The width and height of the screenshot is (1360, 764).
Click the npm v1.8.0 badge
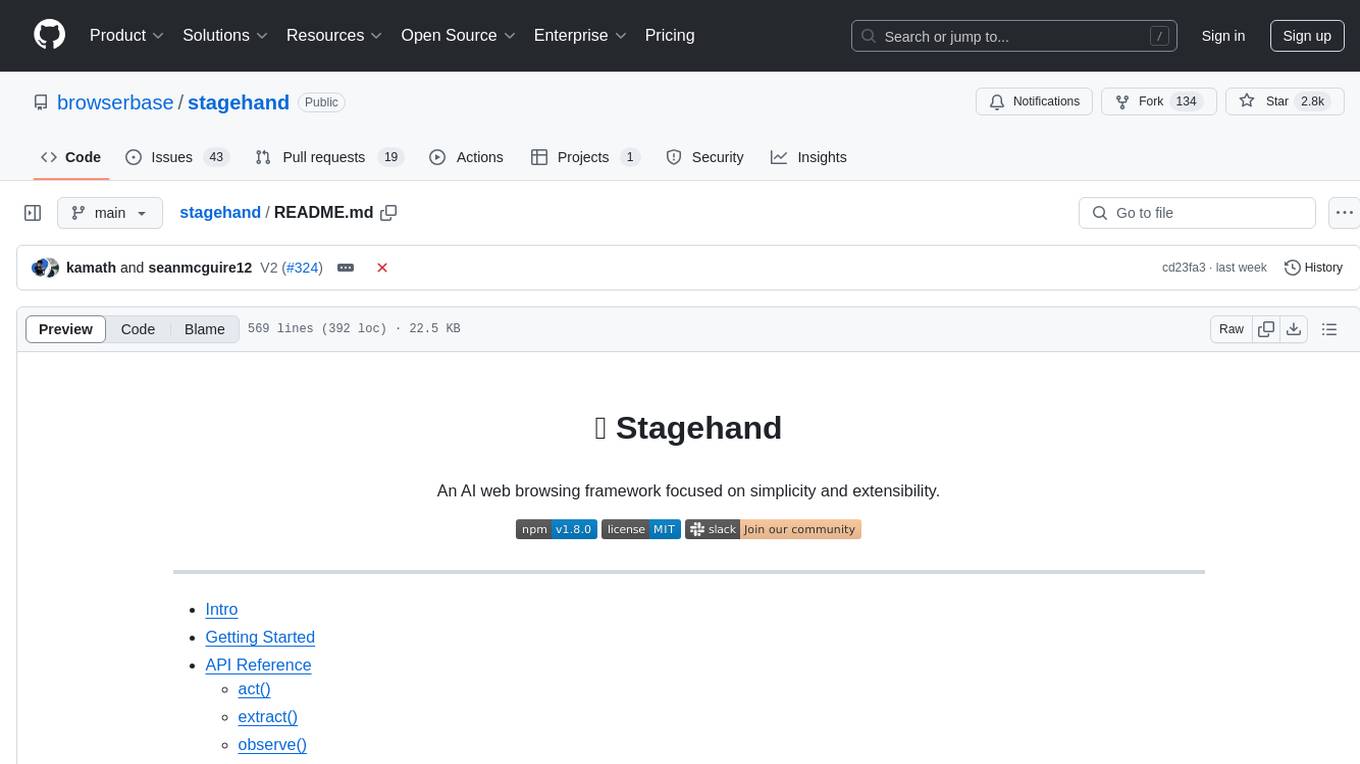(556, 529)
